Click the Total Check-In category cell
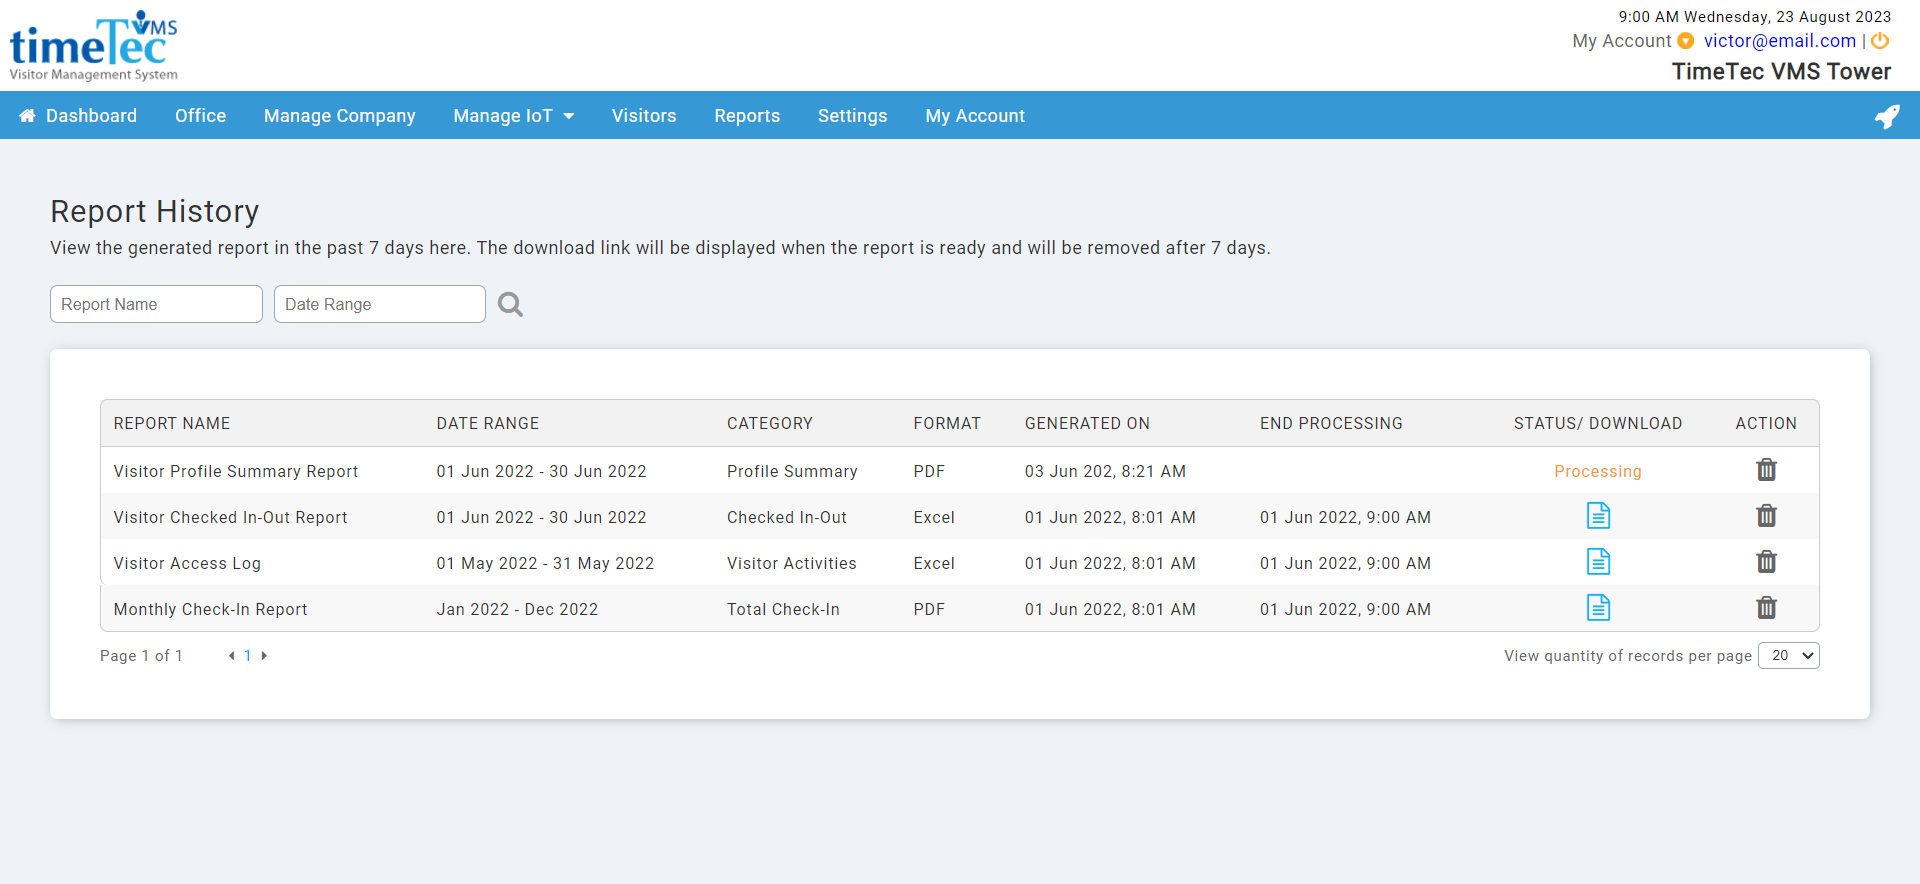 783,609
